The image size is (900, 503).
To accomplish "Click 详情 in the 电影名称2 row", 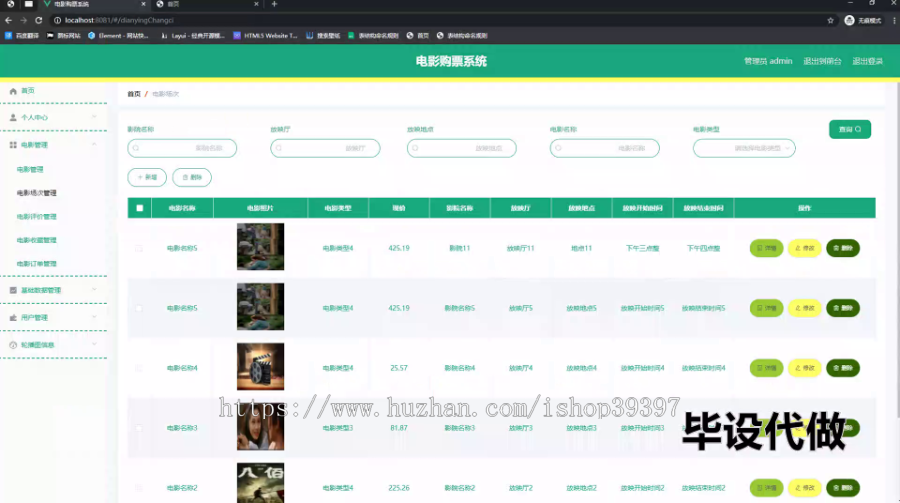I will (x=766, y=487).
